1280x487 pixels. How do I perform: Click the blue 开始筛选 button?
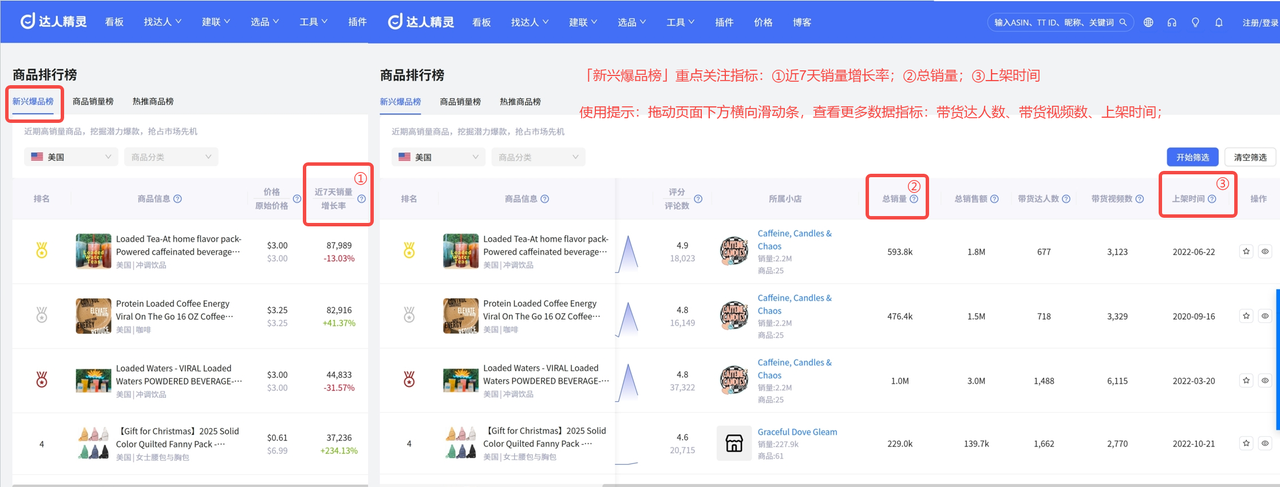coord(1192,157)
